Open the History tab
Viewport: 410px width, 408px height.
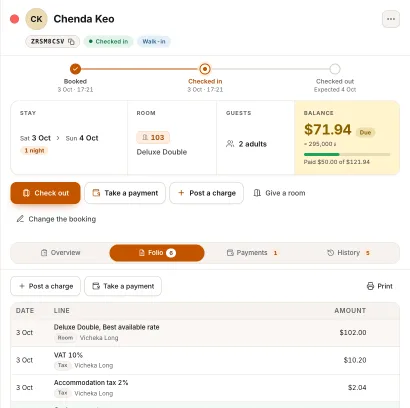point(348,253)
